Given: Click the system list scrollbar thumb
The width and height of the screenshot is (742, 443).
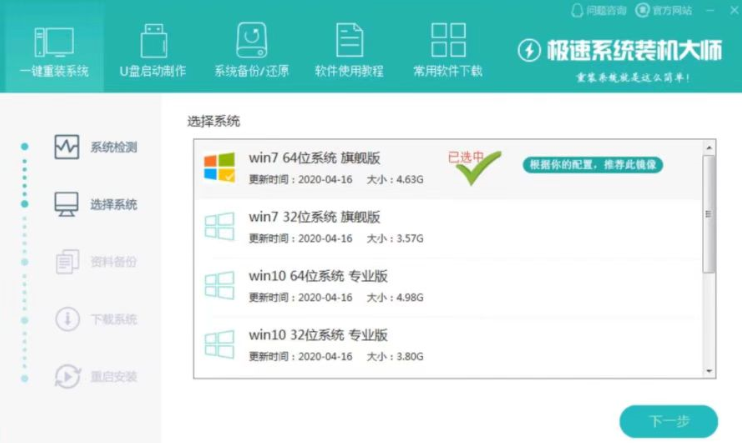Looking at the screenshot, I should point(708,214).
